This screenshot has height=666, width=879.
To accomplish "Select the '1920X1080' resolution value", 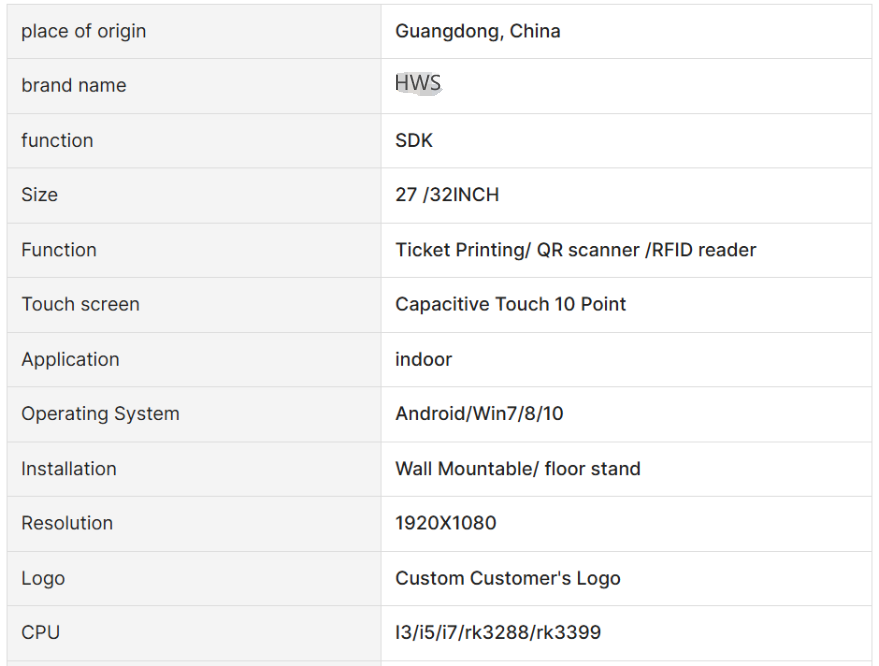I will [x=446, y=524].
